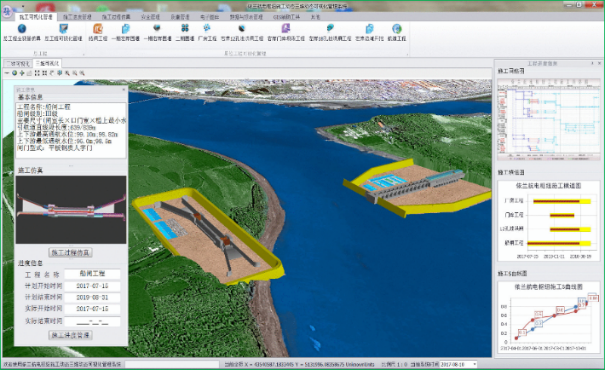The width and height of the screenshot is (605, 370).
Task: Switch to the 二维可视化 view tab
Action: (x=17, y=63)
